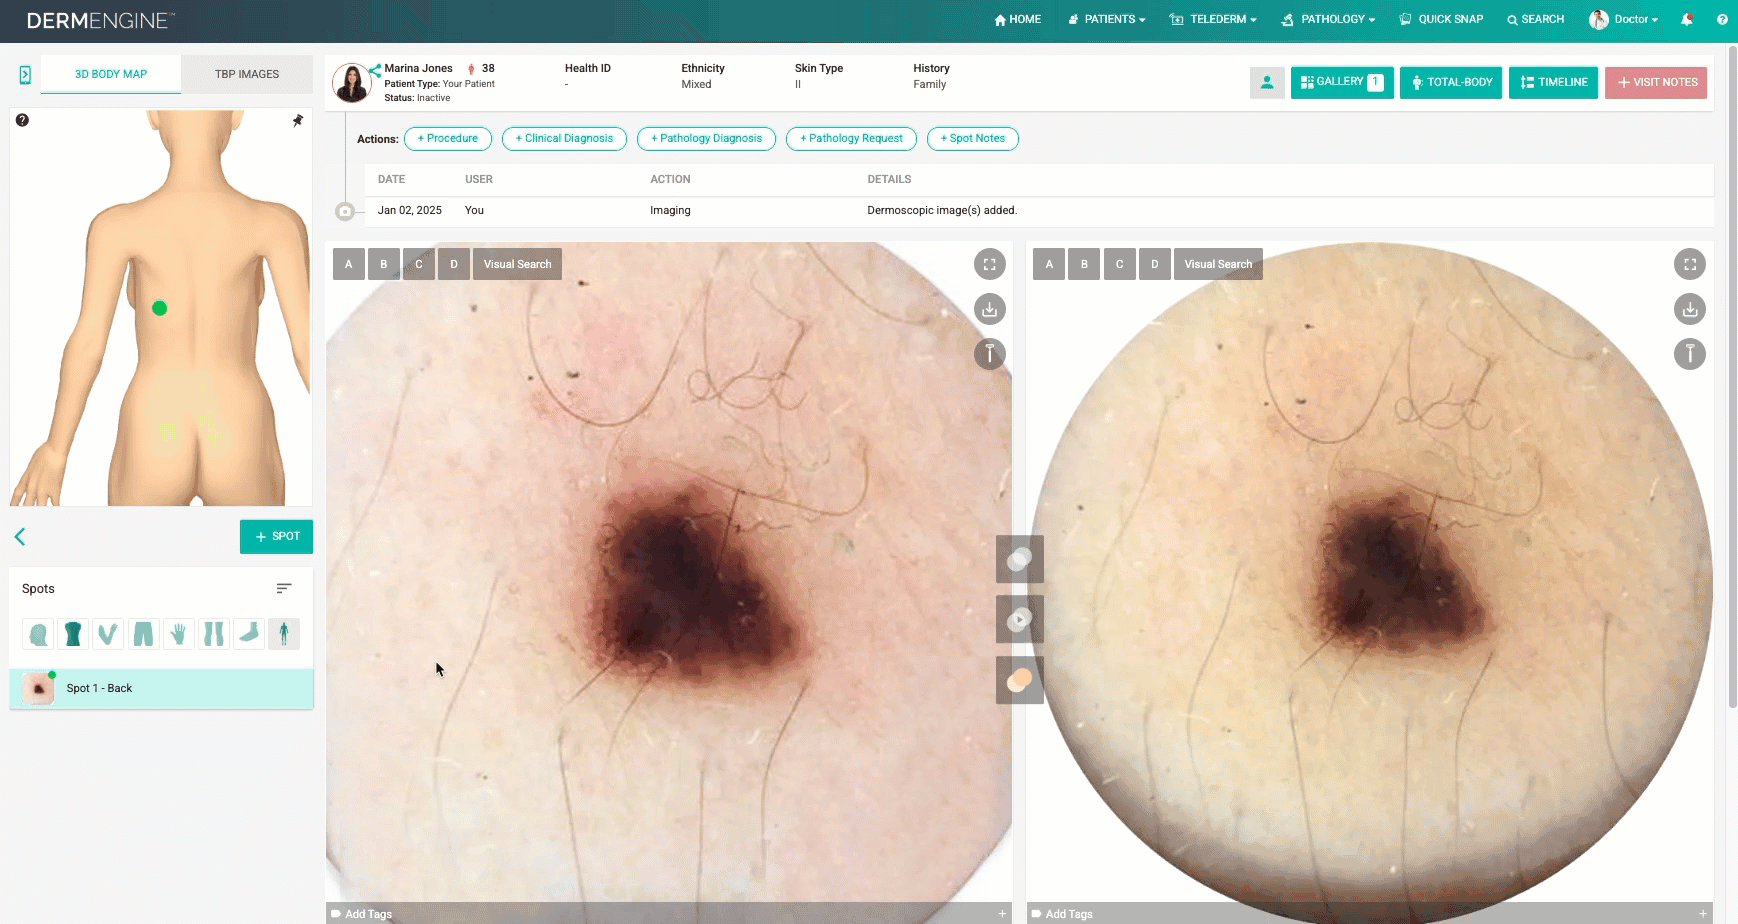Switch to the TBP IMAGES tab
The width and height of the screenshot is (1738, 924).
click(246, 73)
